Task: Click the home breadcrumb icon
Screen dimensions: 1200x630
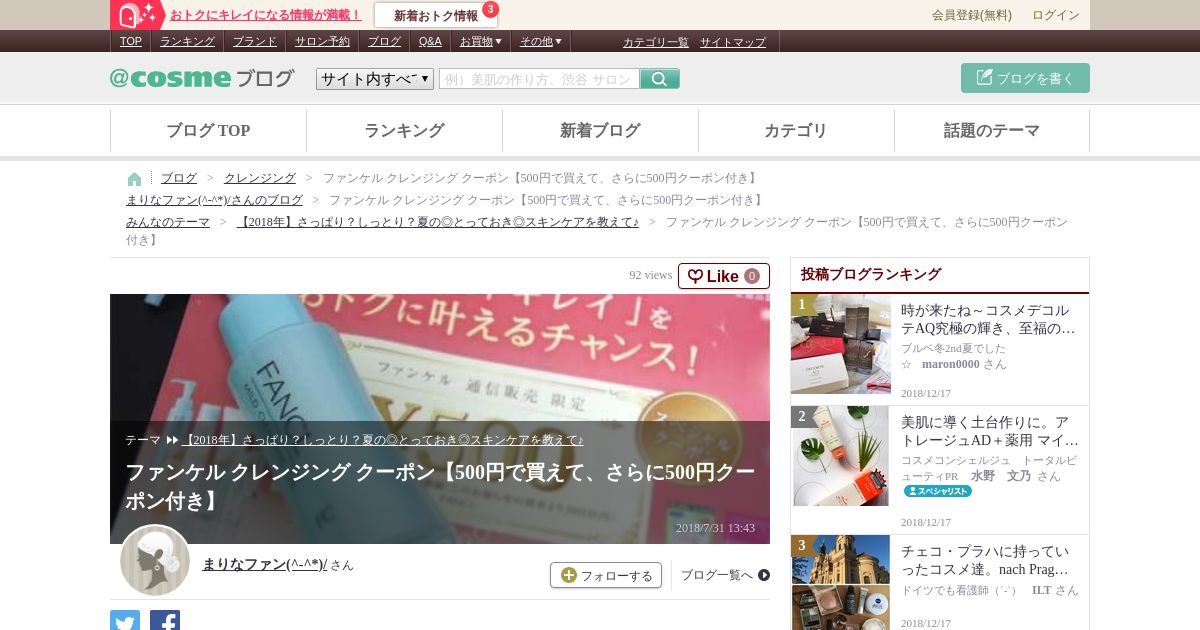Action: tap(134, 179)
